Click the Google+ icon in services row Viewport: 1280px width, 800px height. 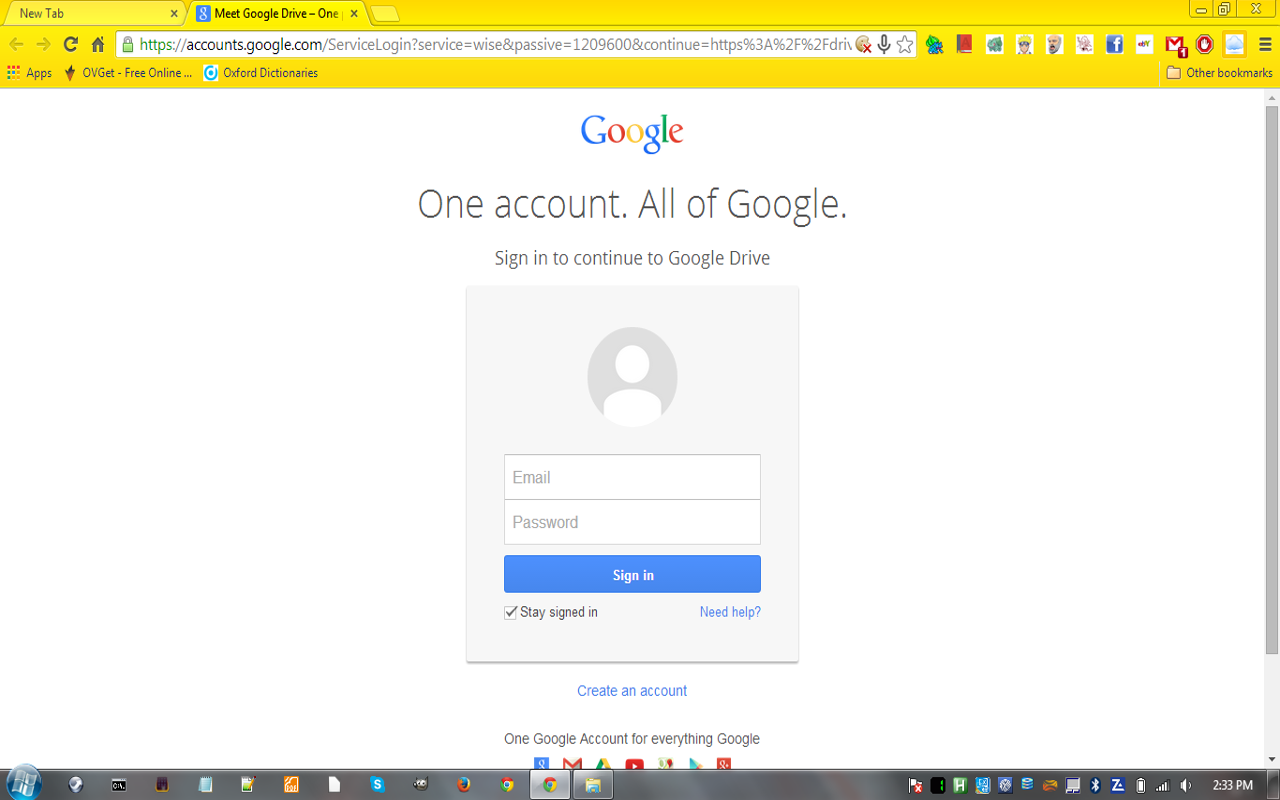tap(724, 765)
